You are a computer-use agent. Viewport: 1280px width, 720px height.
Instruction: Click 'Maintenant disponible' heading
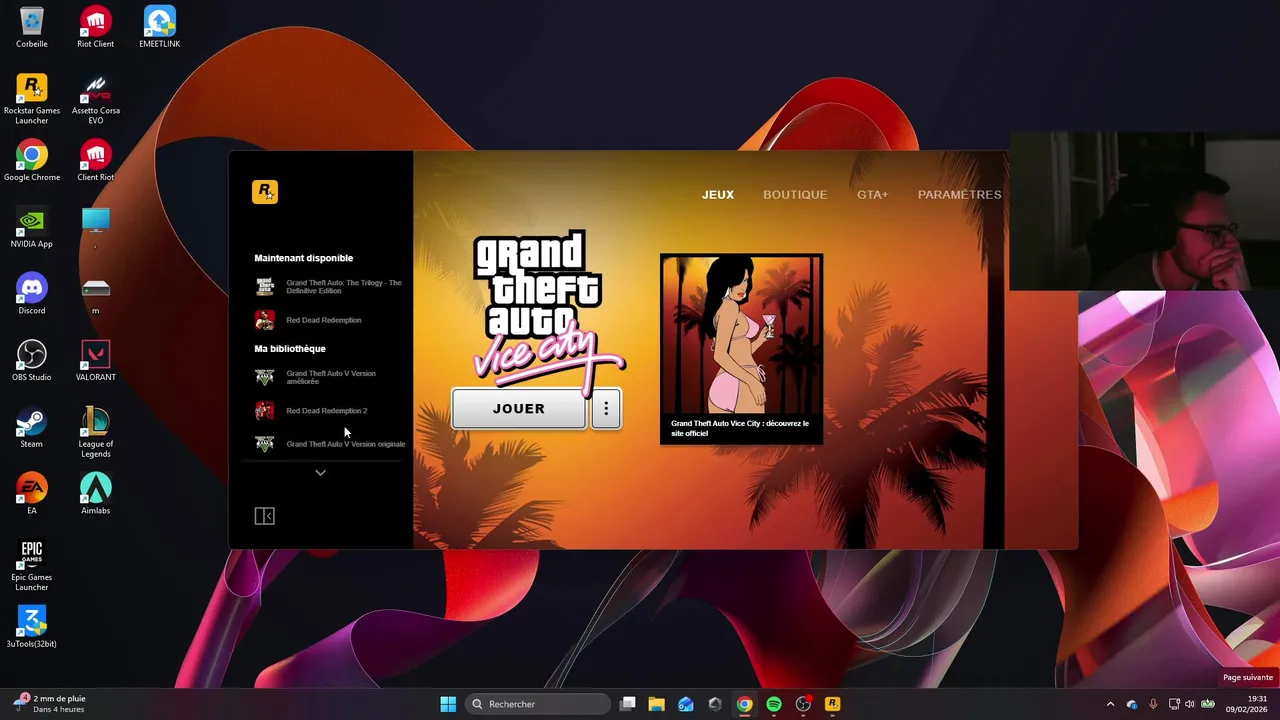(303, 258)
